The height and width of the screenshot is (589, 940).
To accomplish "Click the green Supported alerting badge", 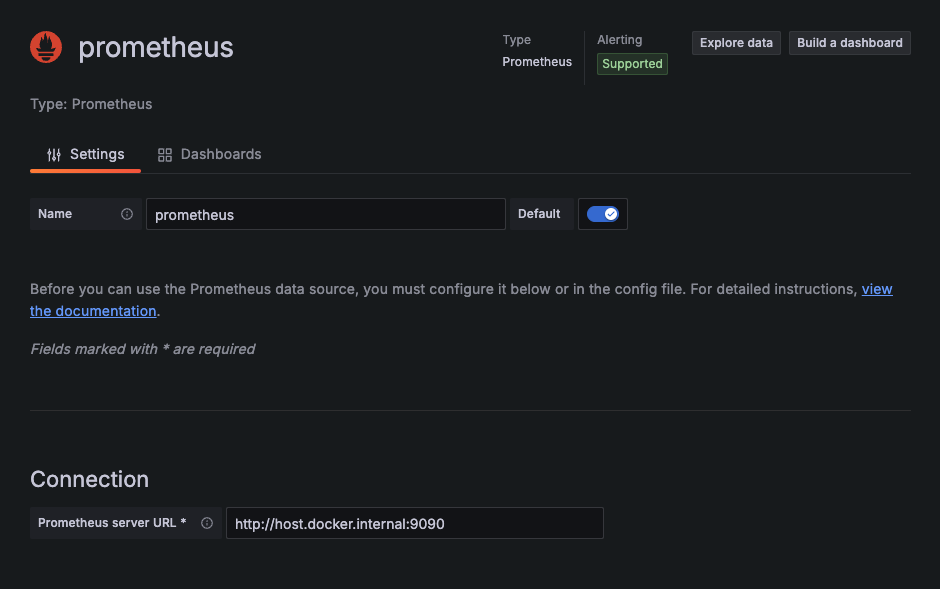I will tap(632, 64).
